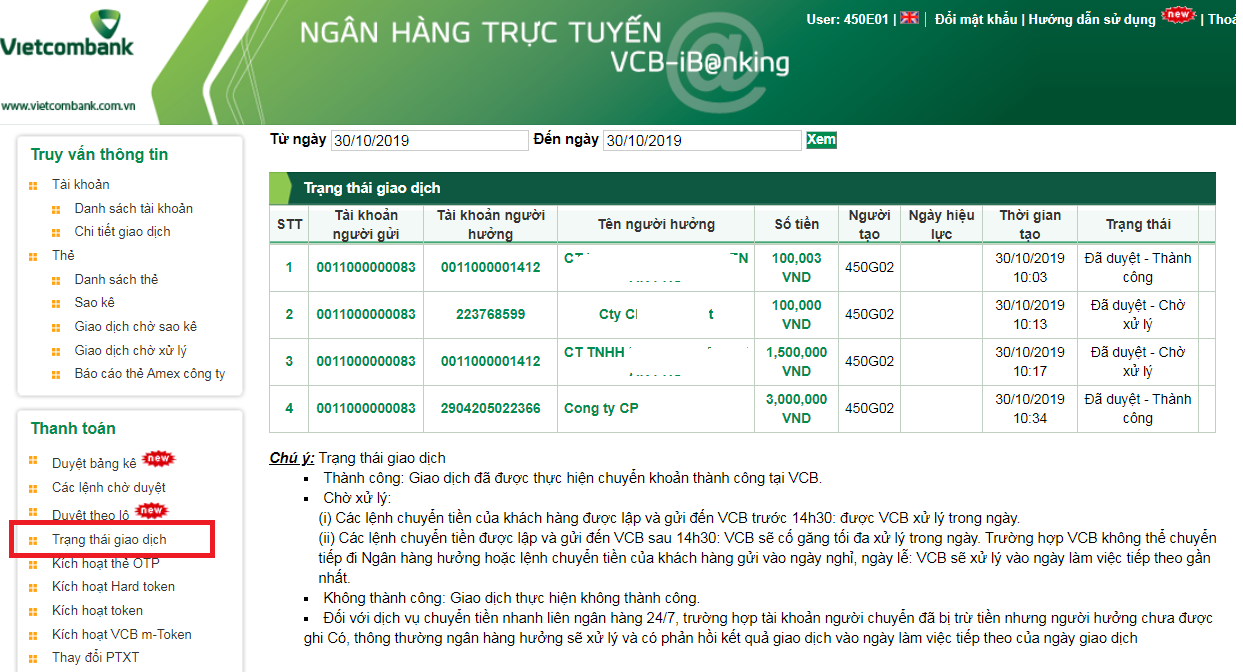Open Thay đổi PTXT

click(96, 658)
